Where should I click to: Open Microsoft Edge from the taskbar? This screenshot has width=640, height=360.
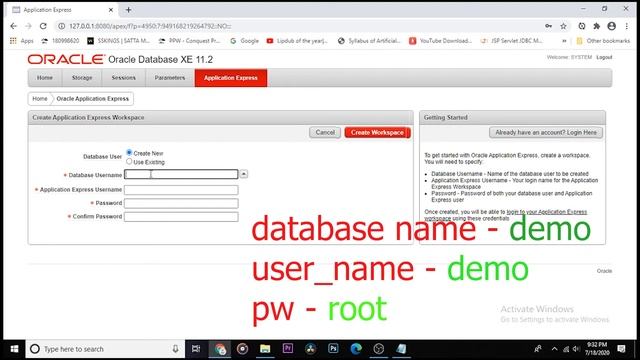pos(356,349)
